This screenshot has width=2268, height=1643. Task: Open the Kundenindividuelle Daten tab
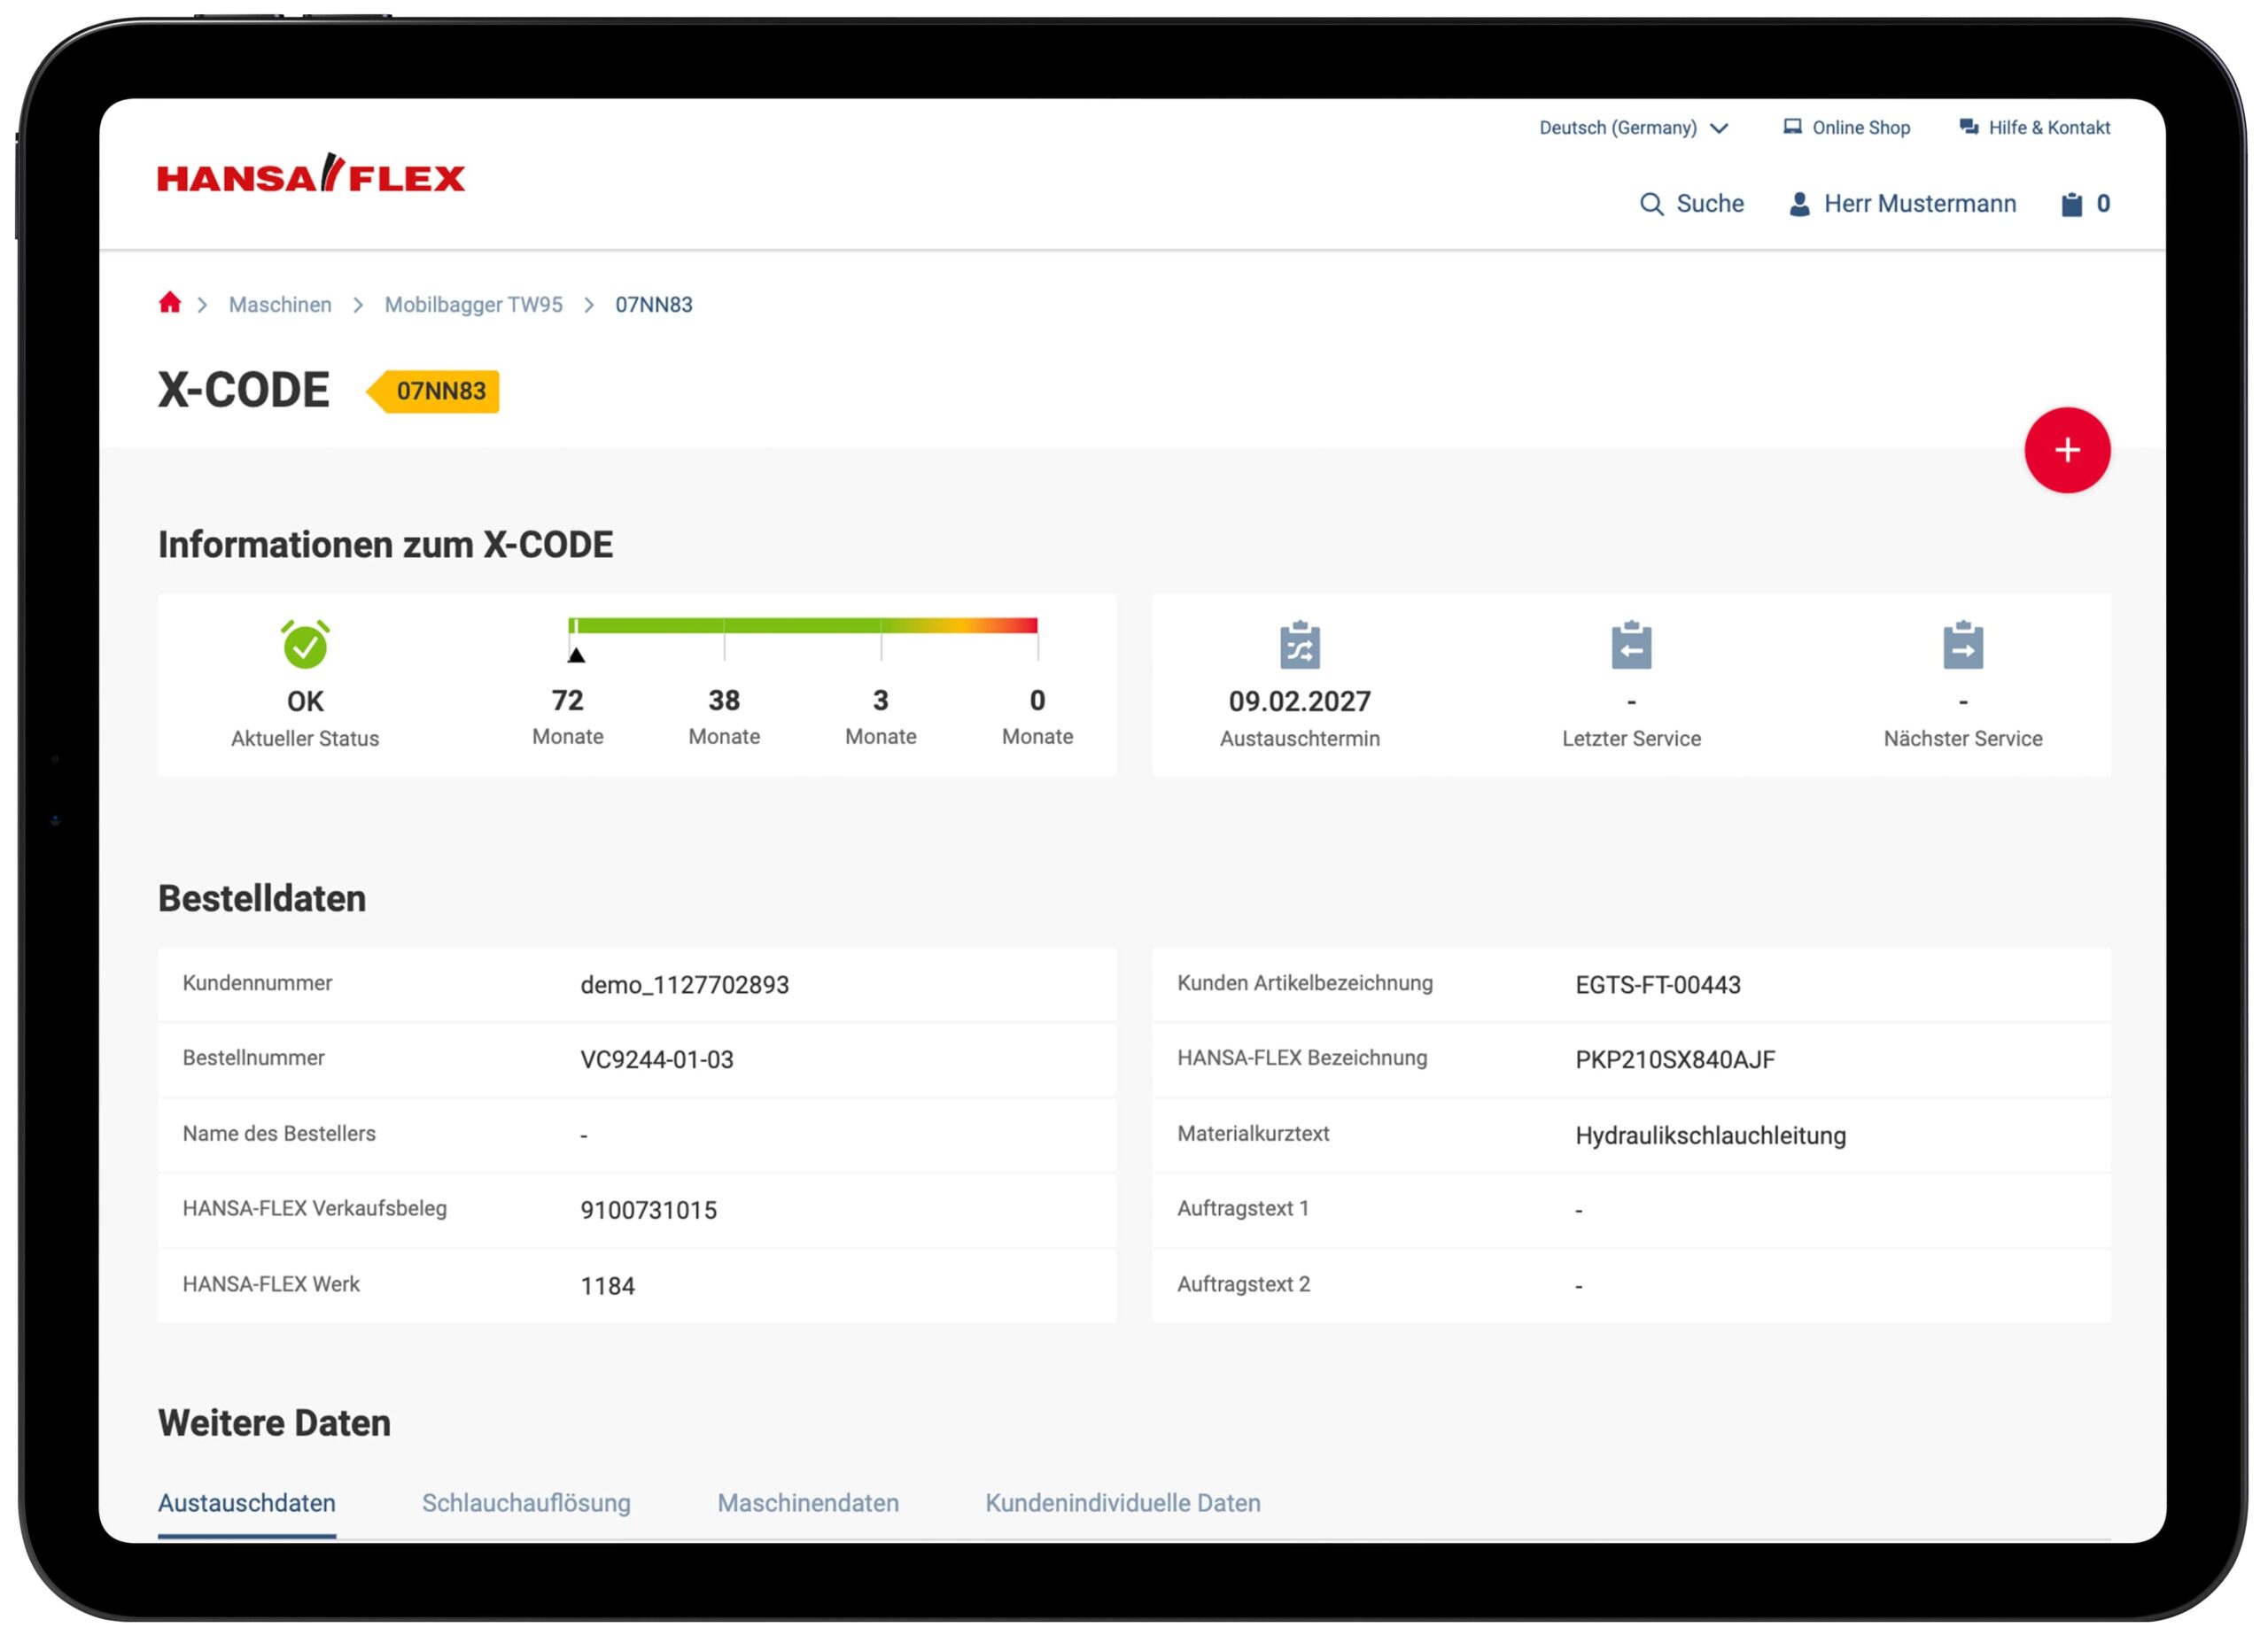coord(1122,1502)
